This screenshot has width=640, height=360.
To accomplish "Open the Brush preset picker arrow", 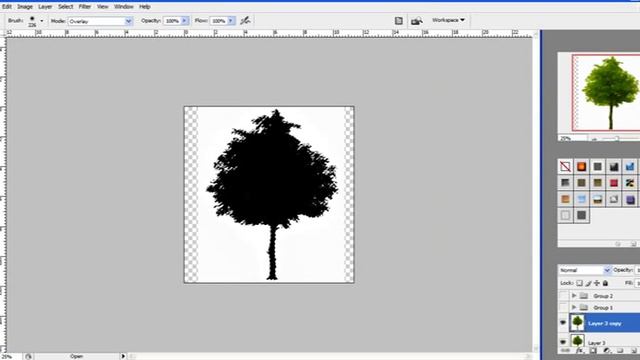I will tap(42, 21).
